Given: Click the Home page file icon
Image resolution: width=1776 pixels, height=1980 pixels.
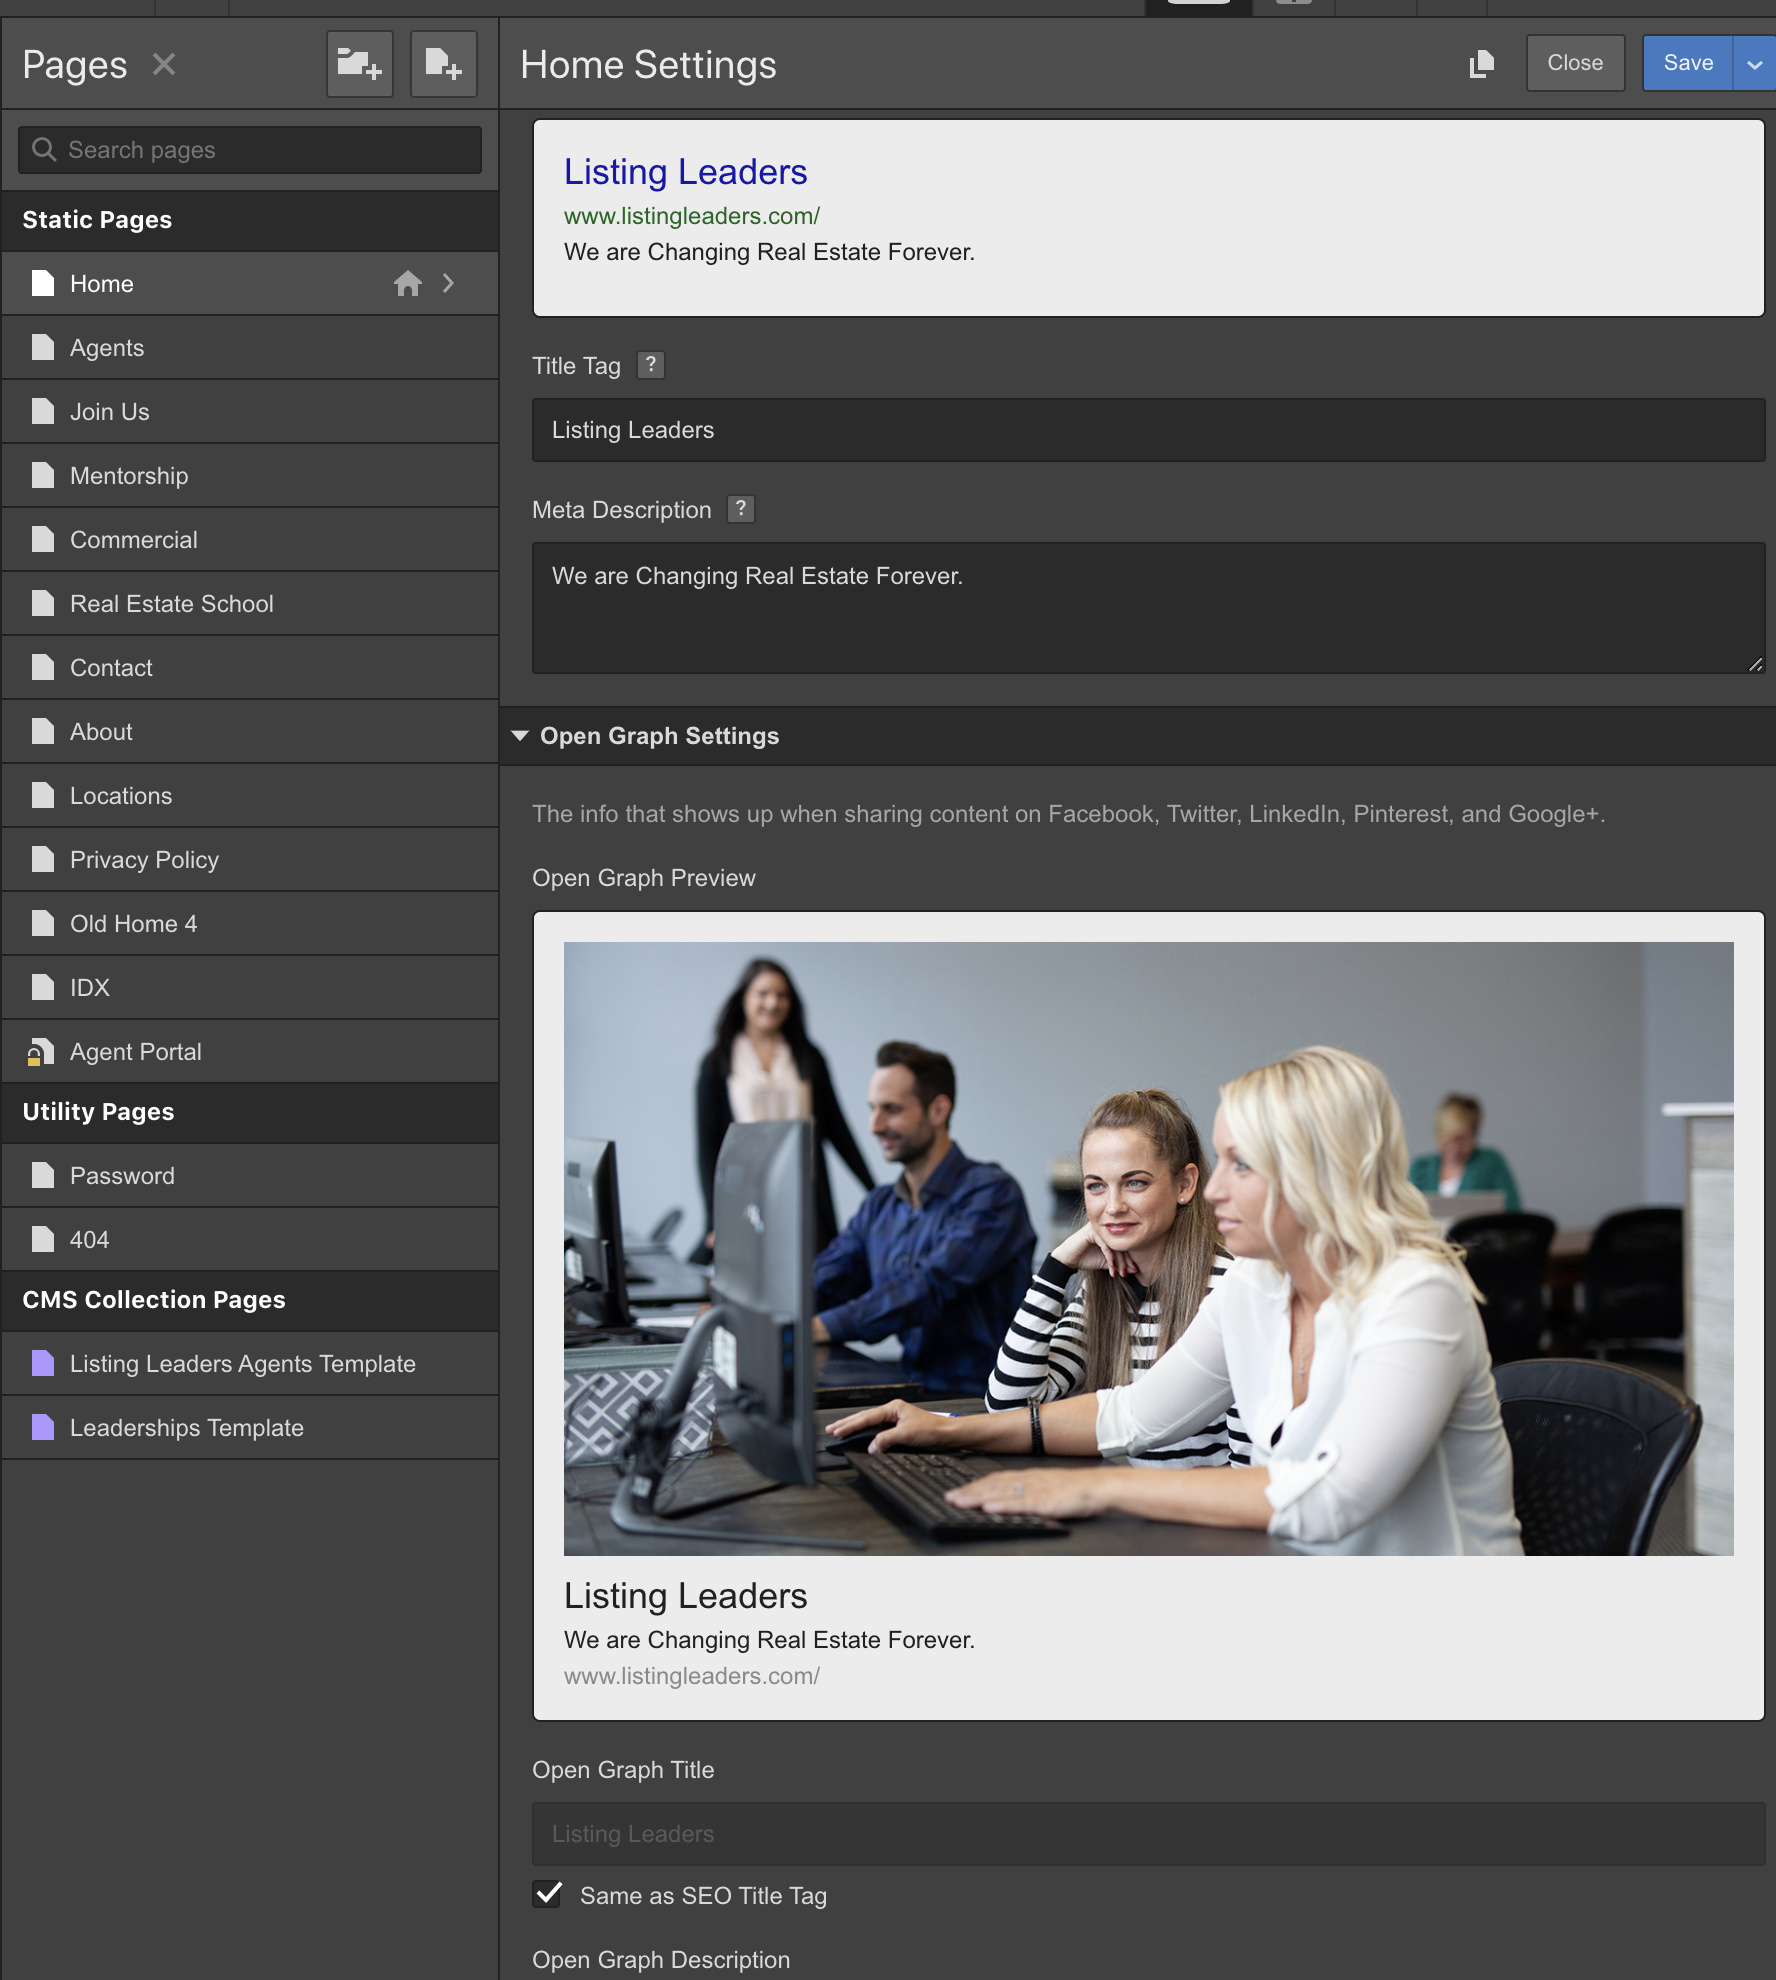Looking at the screenshot, I should click(x=43, y=284).
